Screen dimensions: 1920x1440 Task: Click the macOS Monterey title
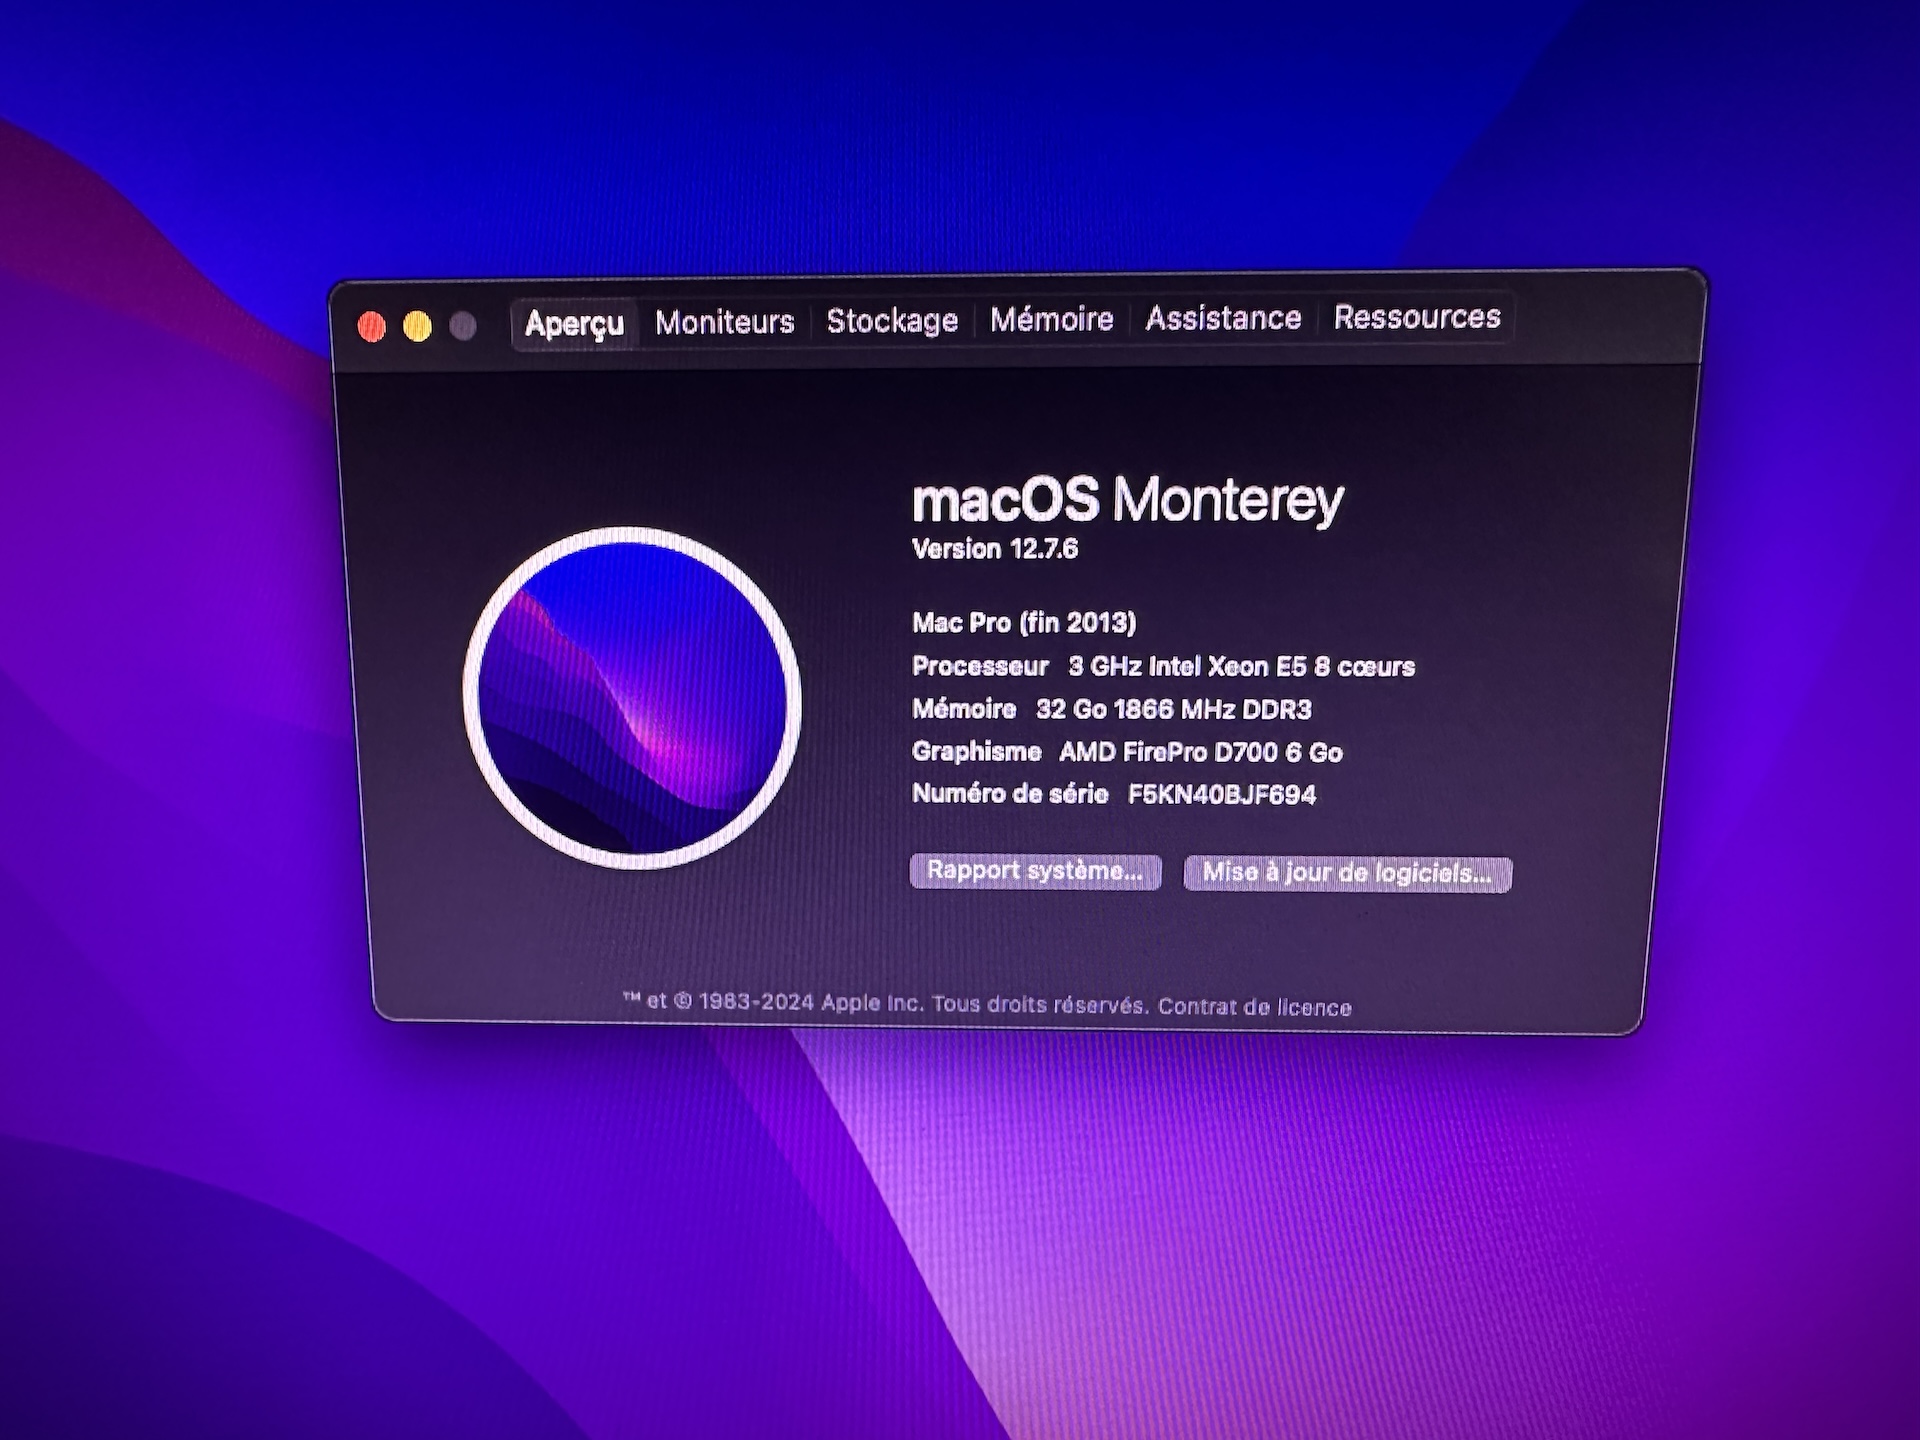coord(1127,500)
